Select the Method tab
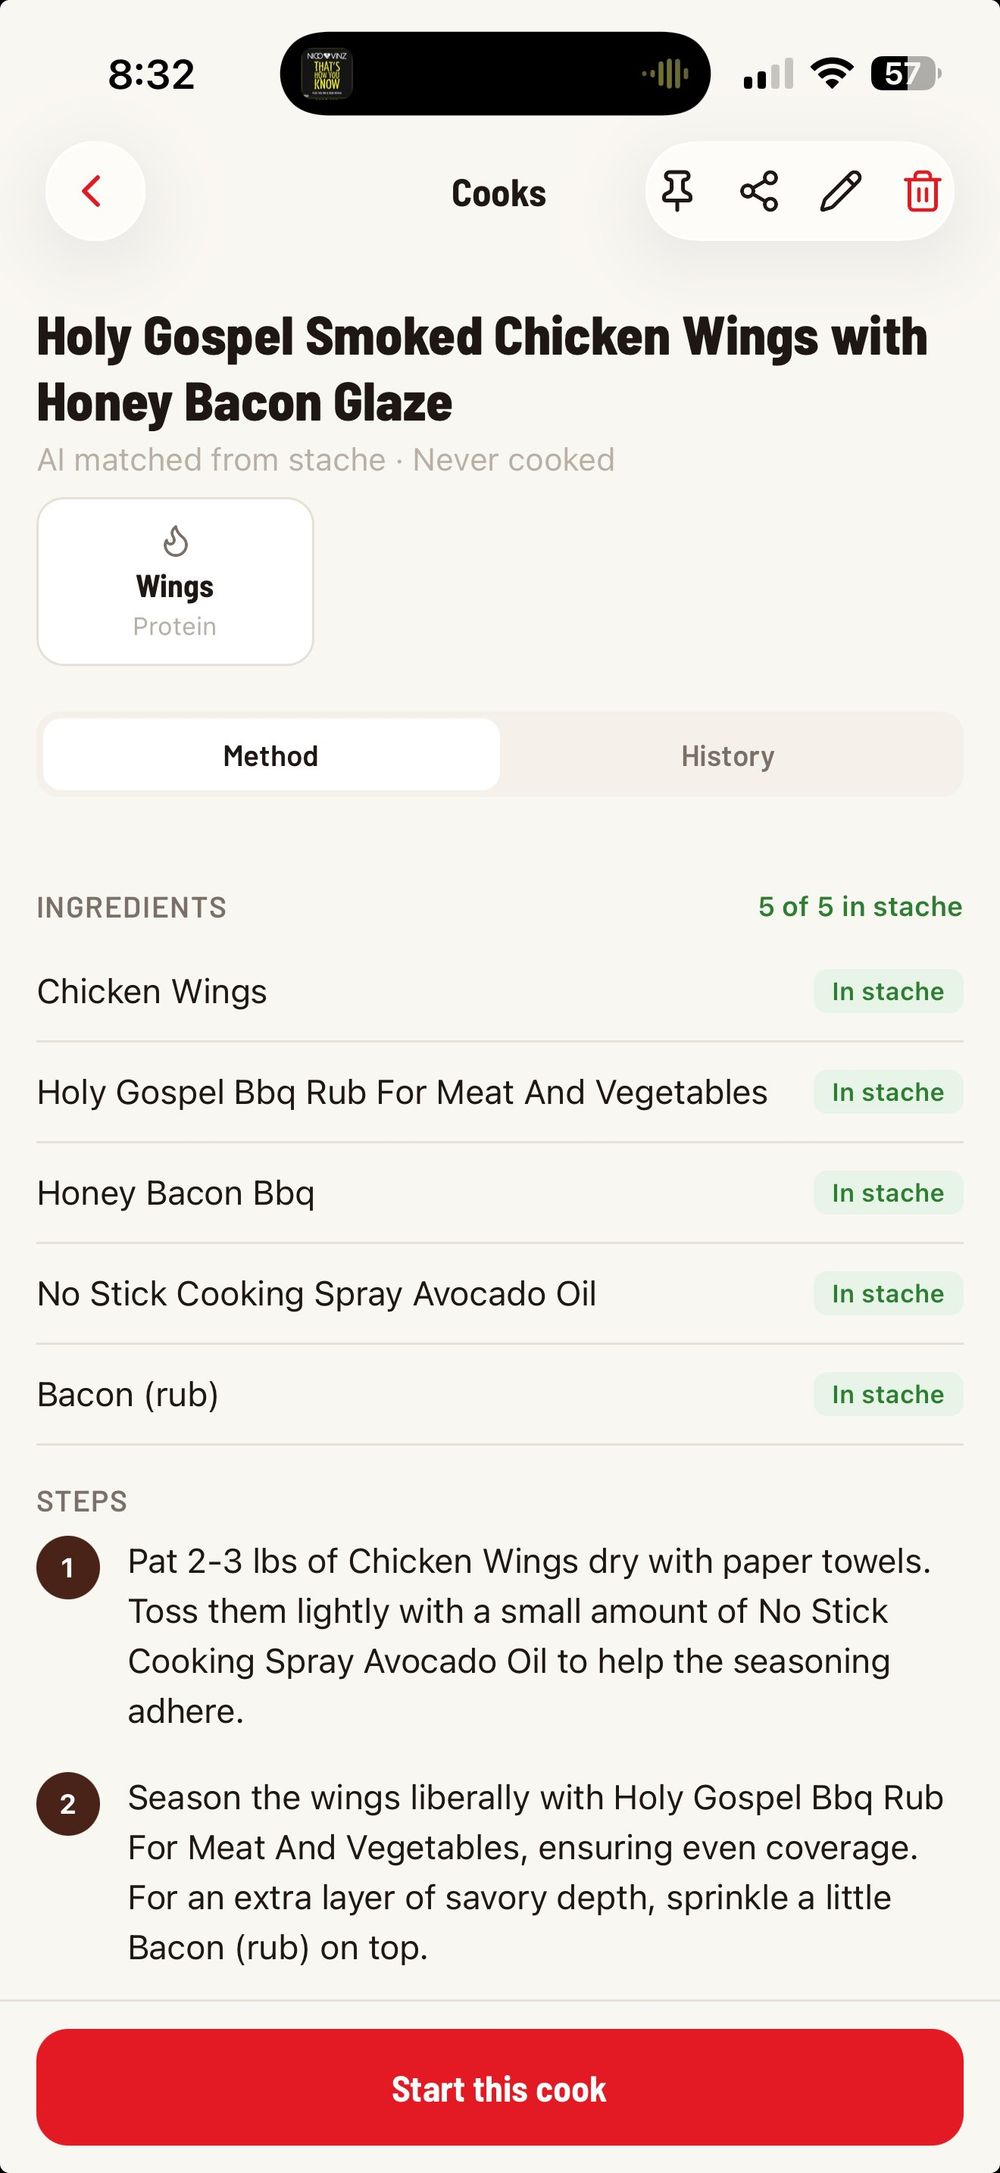 [271, 756]
